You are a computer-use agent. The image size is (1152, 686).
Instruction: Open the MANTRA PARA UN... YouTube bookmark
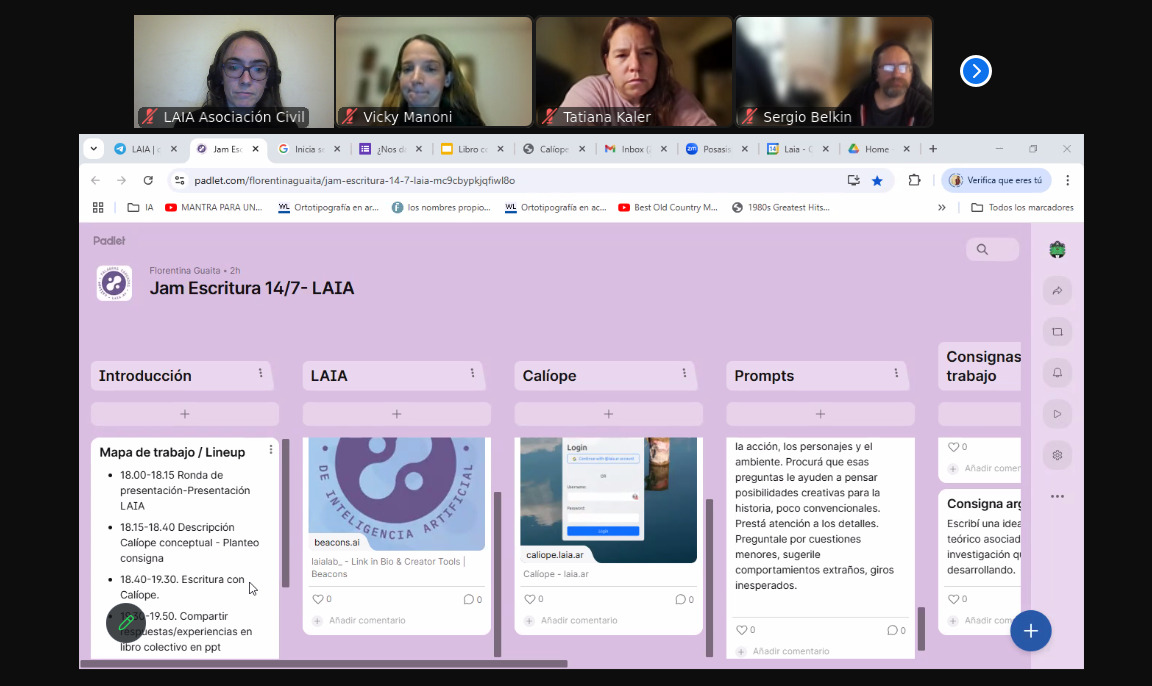213,208
